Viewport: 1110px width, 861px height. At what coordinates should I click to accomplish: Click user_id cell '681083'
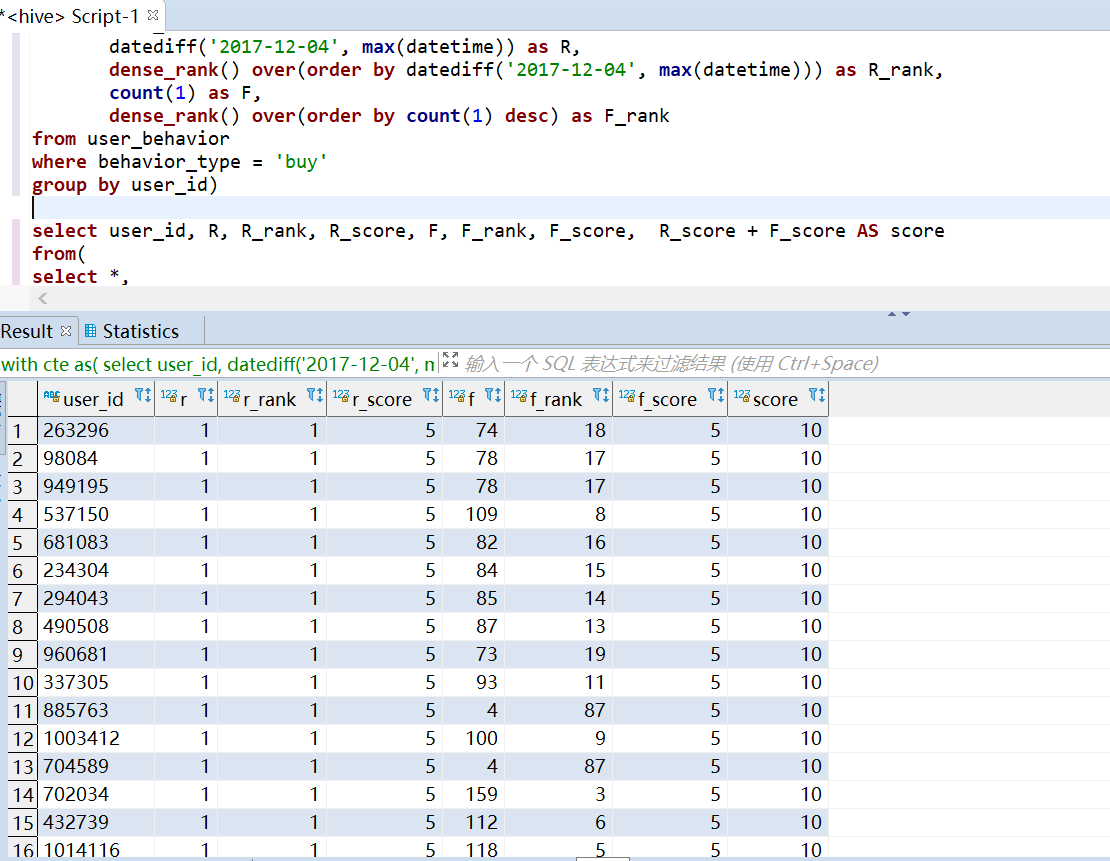tap(96, 542)
